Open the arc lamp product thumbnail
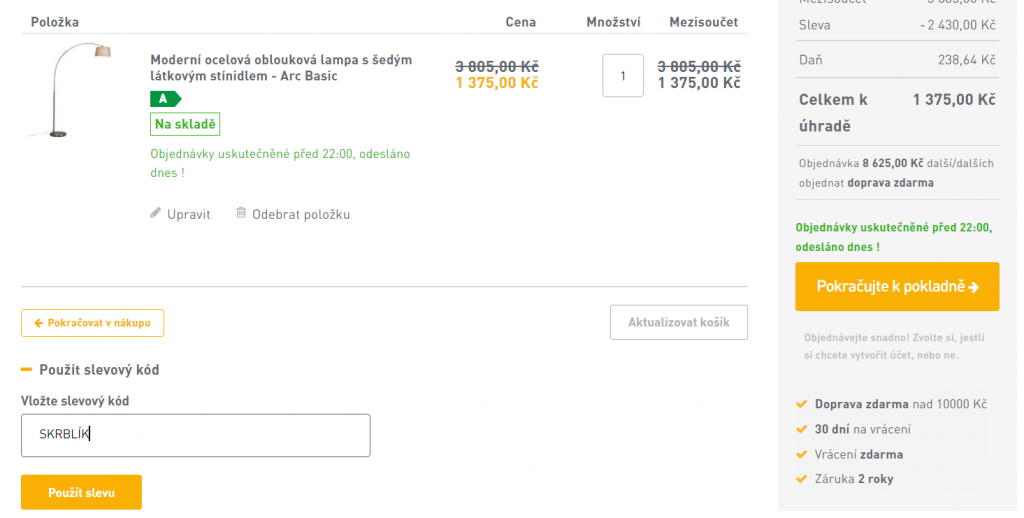1024x518 pixels. 71,89
